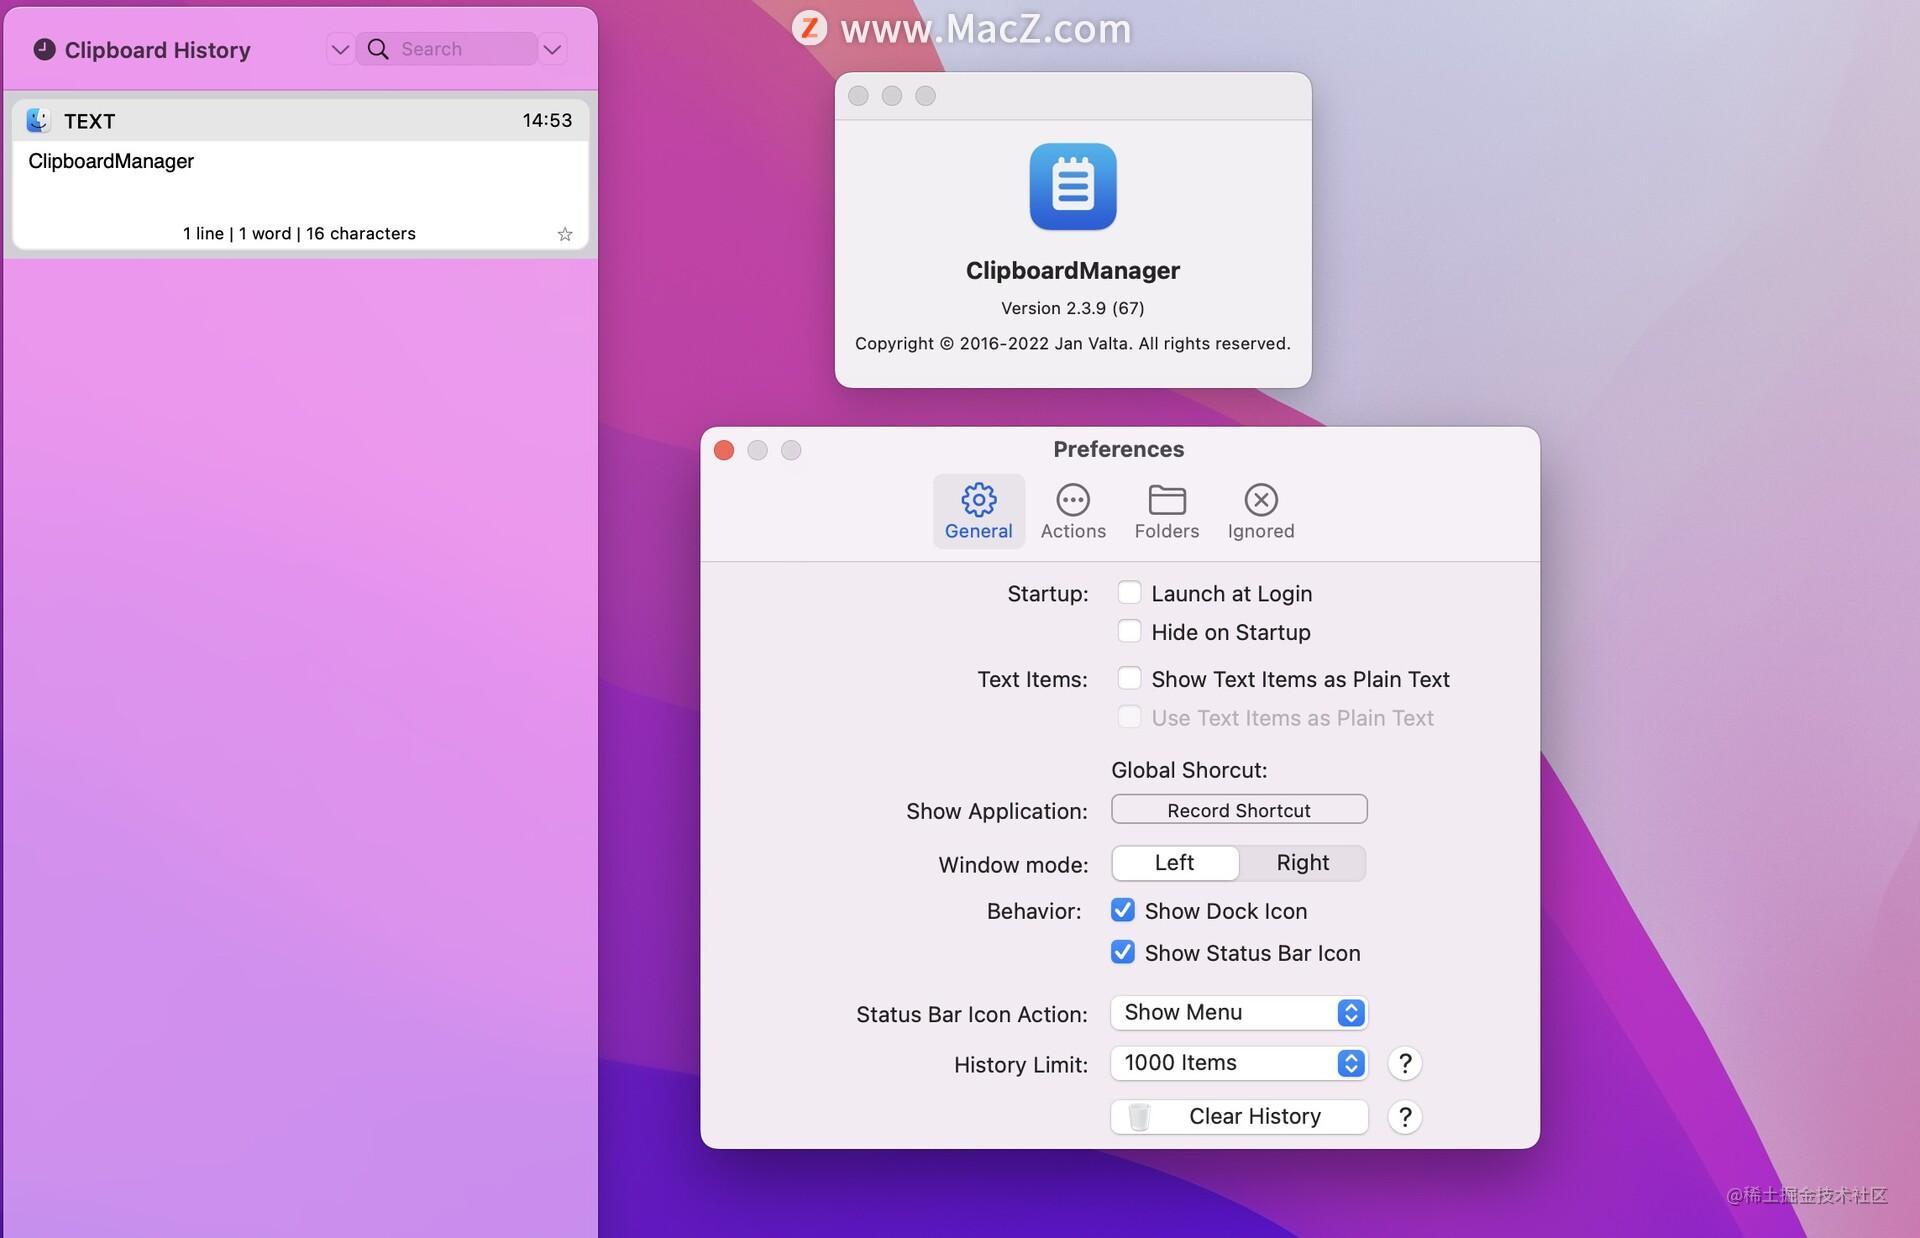Switch to the Folders tab
Viewport: 1920px width, 1238px height.
tap(1166, 510)
